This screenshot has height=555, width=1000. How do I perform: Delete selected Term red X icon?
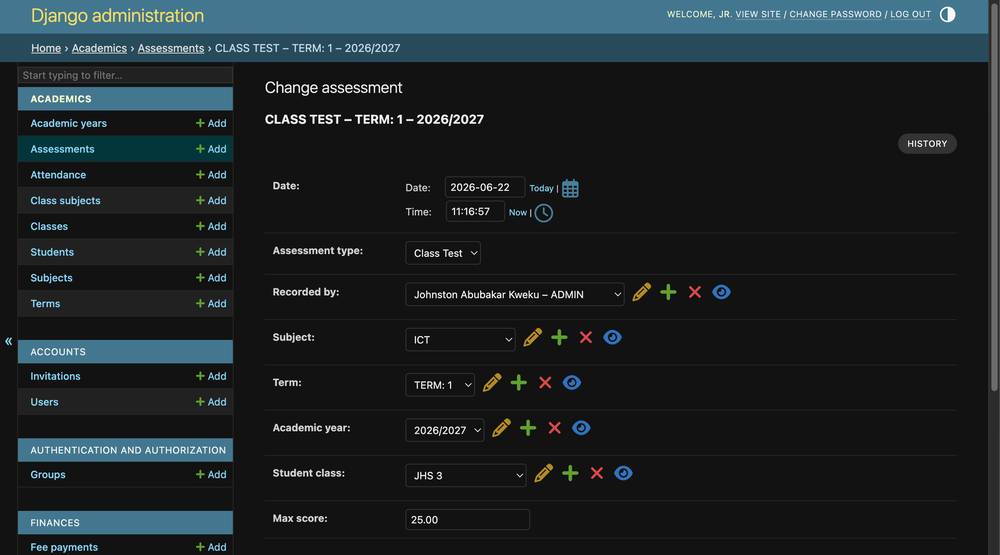click(x=545, y=383)
